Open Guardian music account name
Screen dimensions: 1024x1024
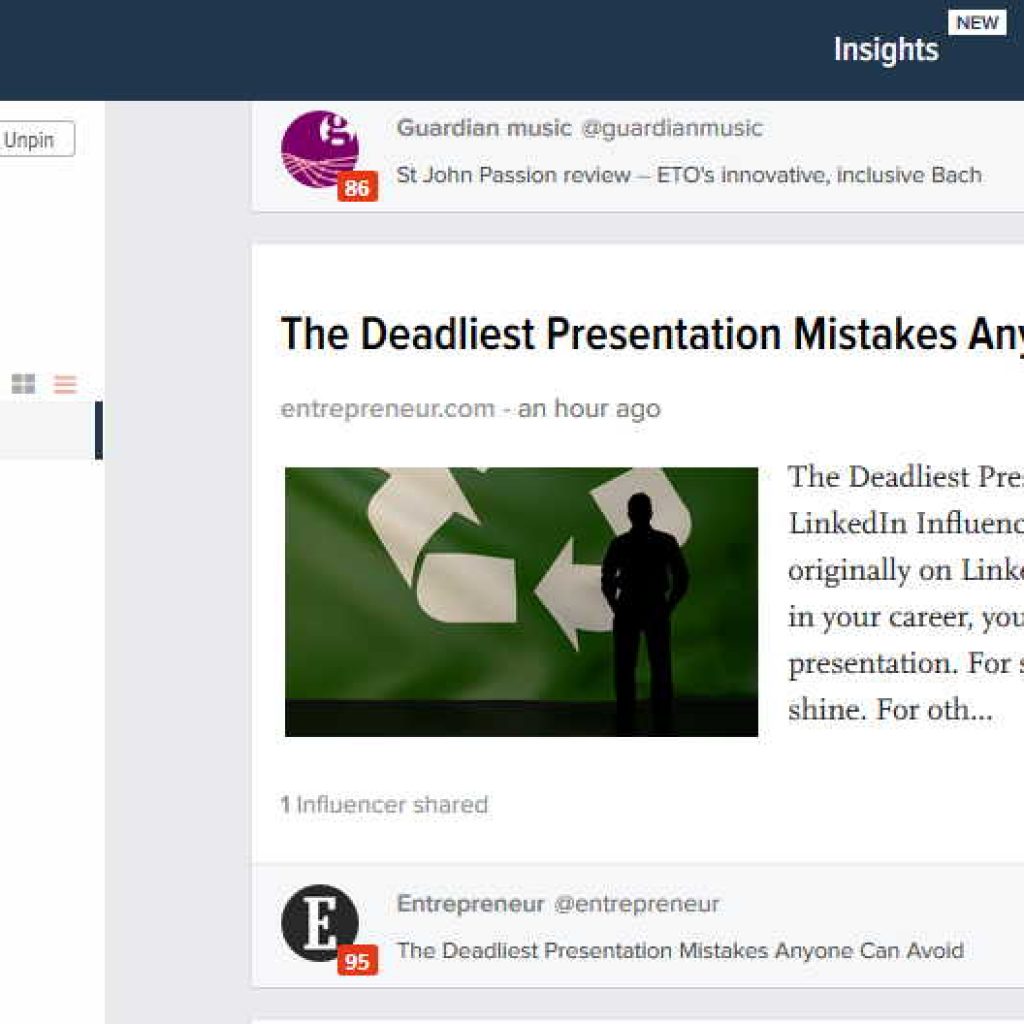point(484,128)
